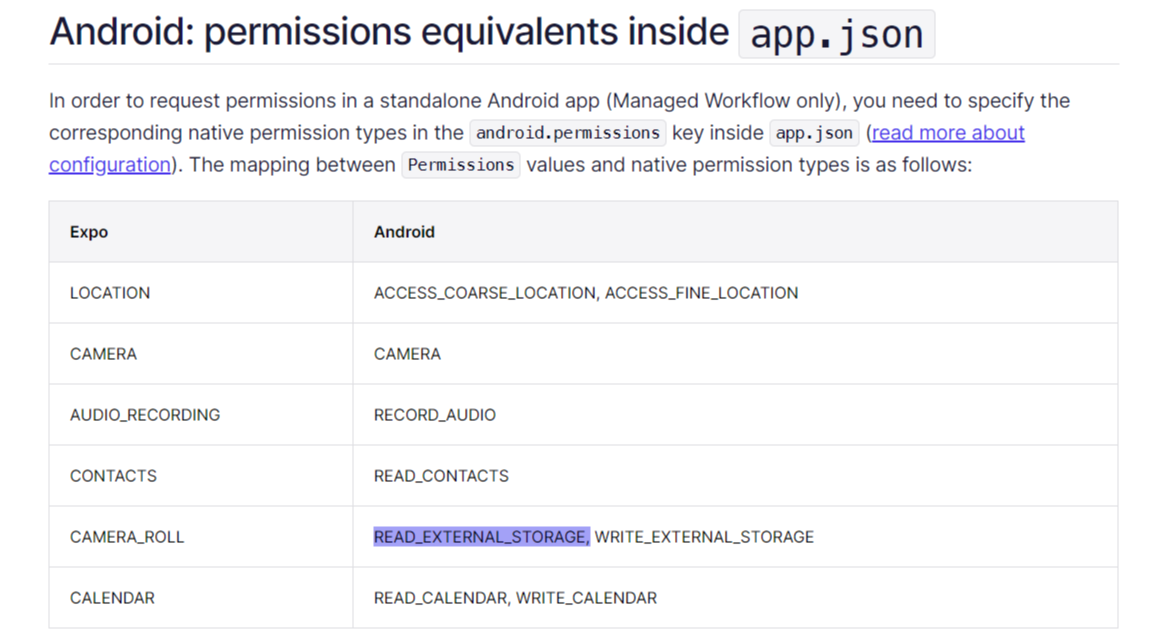Click the 'Expo' column header
Image resolution: width=1152 pixels, height=633 pixels.
click(201, 232)
